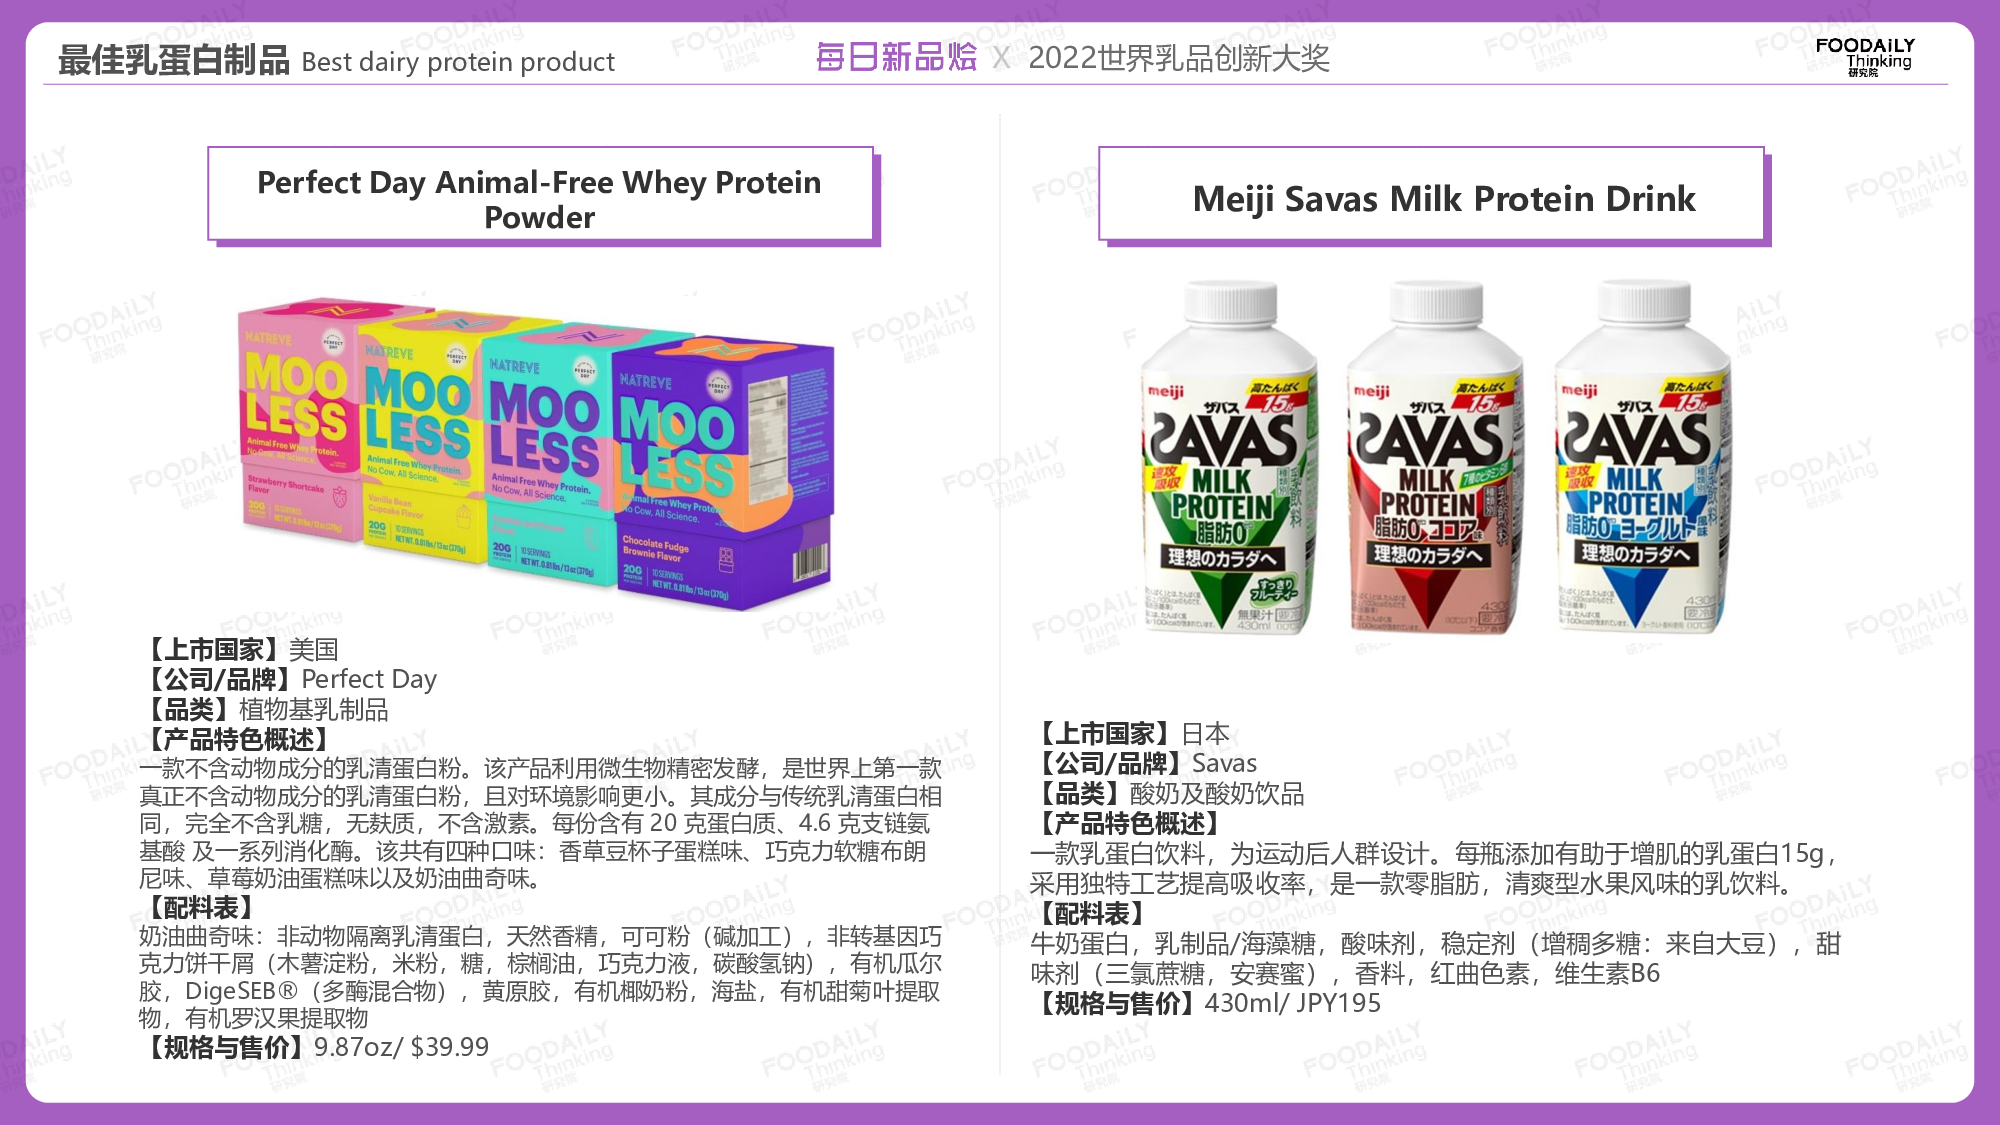The image size is (2000, 1125).
Task: Click the 上市国家 日本 line
Action: [x=1131, y=733]
